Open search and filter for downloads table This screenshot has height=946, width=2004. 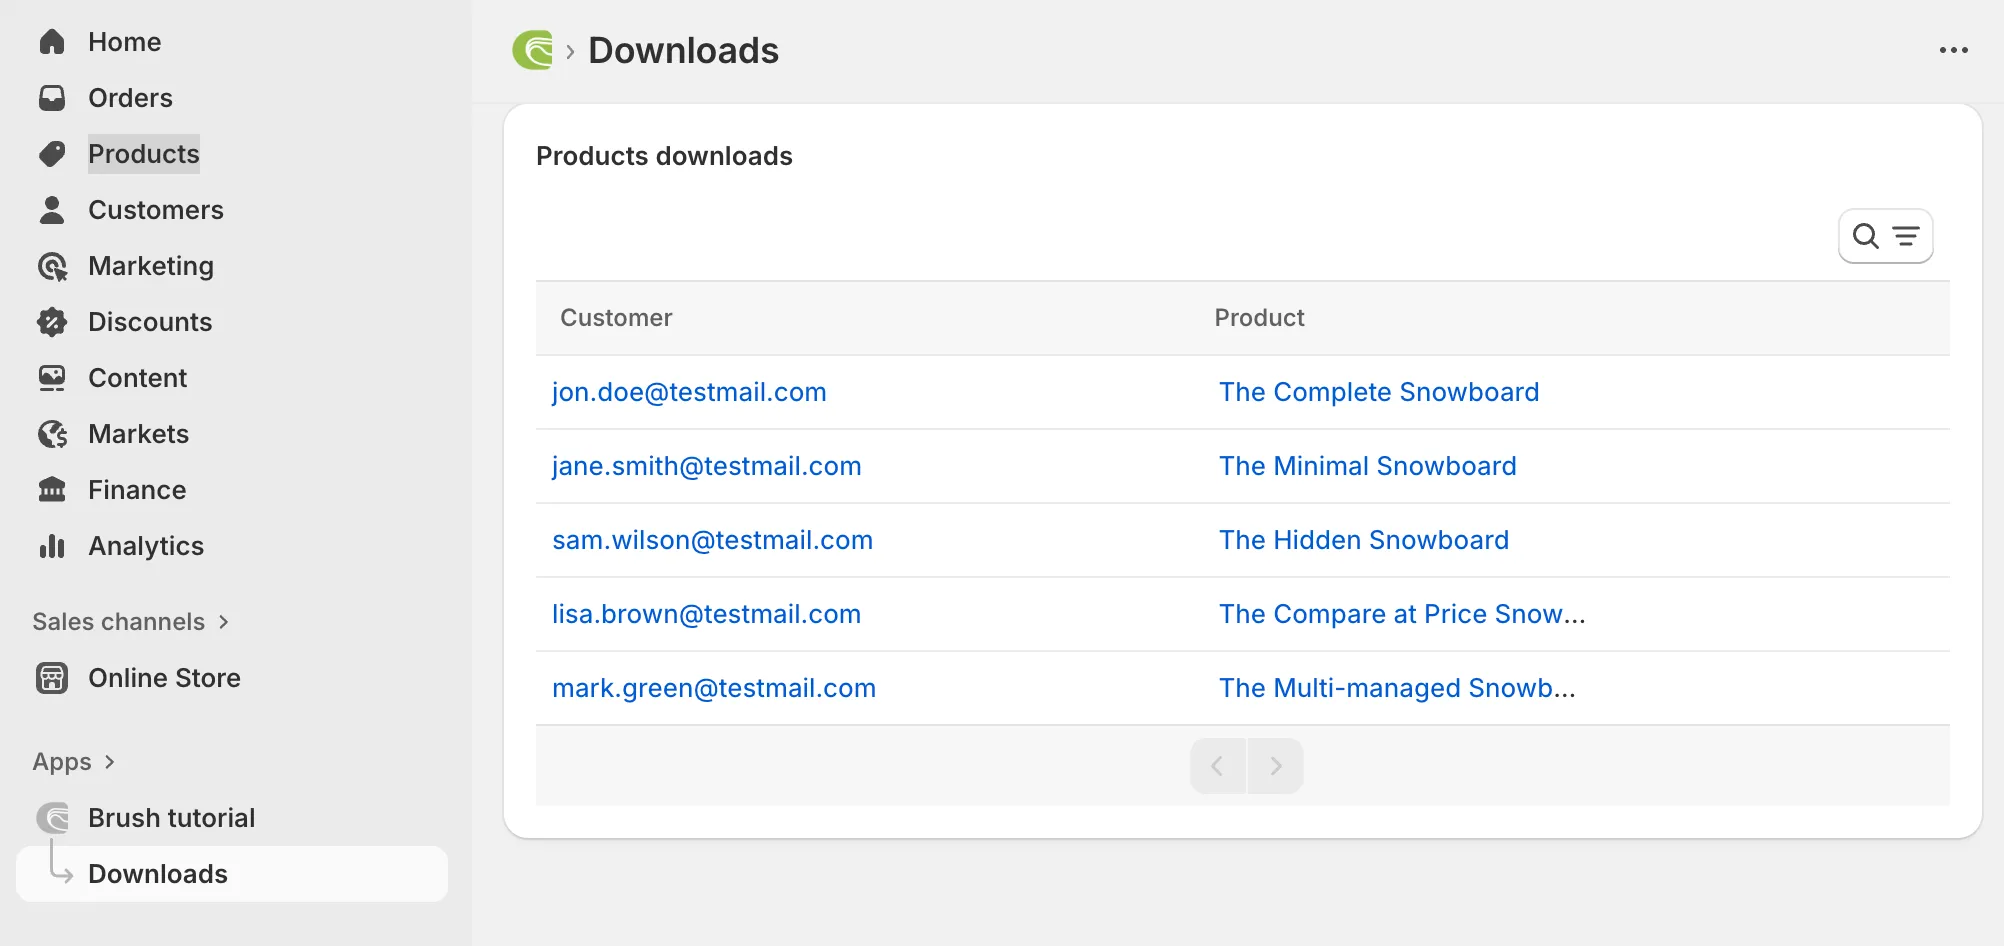pyautogui.click(x=1885, y=236)
